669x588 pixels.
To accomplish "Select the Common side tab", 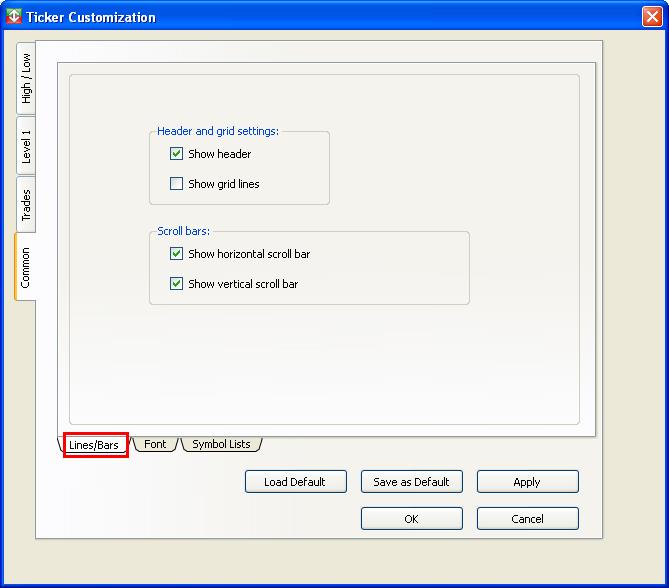I will coord(26,267).
